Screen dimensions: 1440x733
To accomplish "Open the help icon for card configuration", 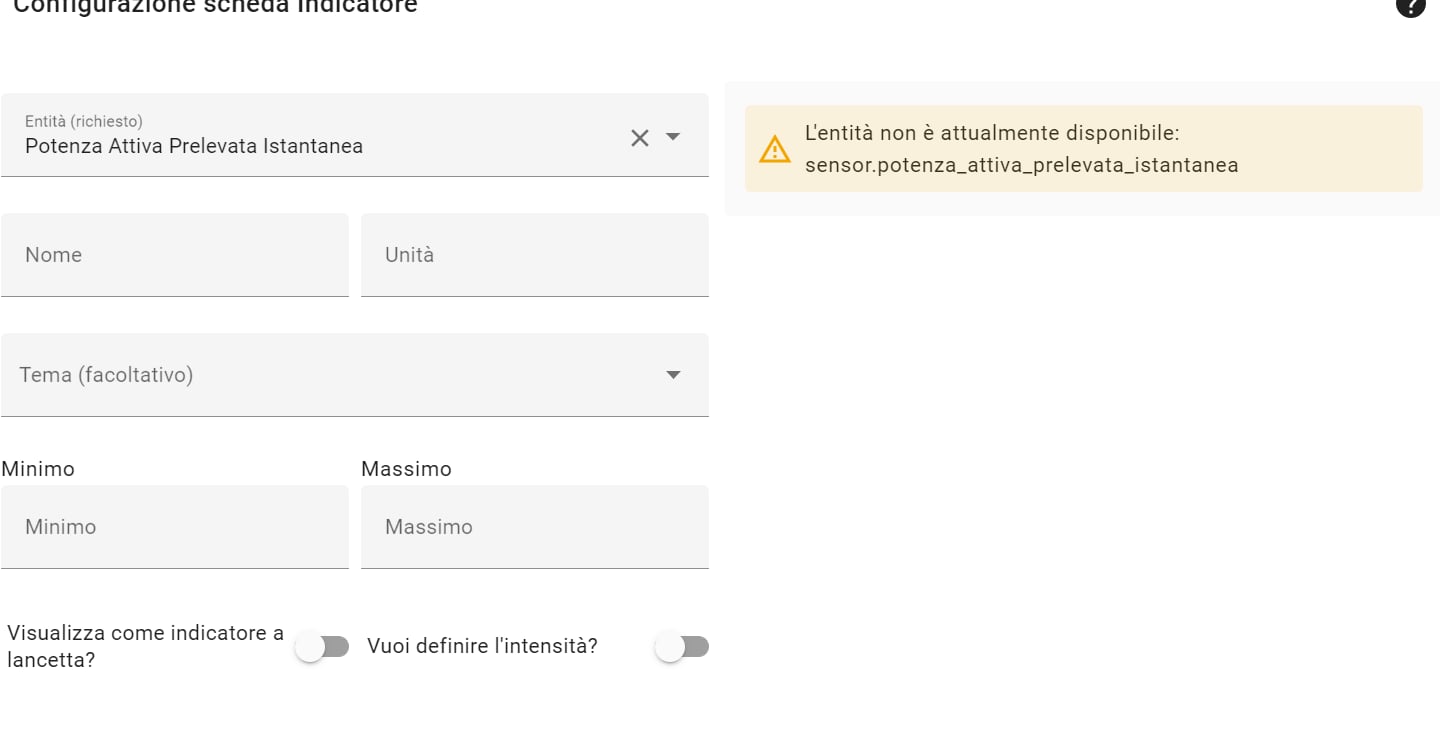I will [x=1410, y=5].
